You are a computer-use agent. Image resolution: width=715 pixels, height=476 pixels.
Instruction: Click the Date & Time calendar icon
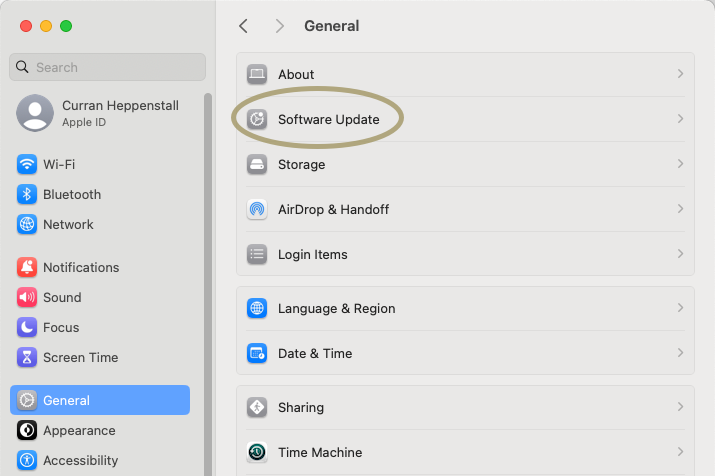pos(257,353)
